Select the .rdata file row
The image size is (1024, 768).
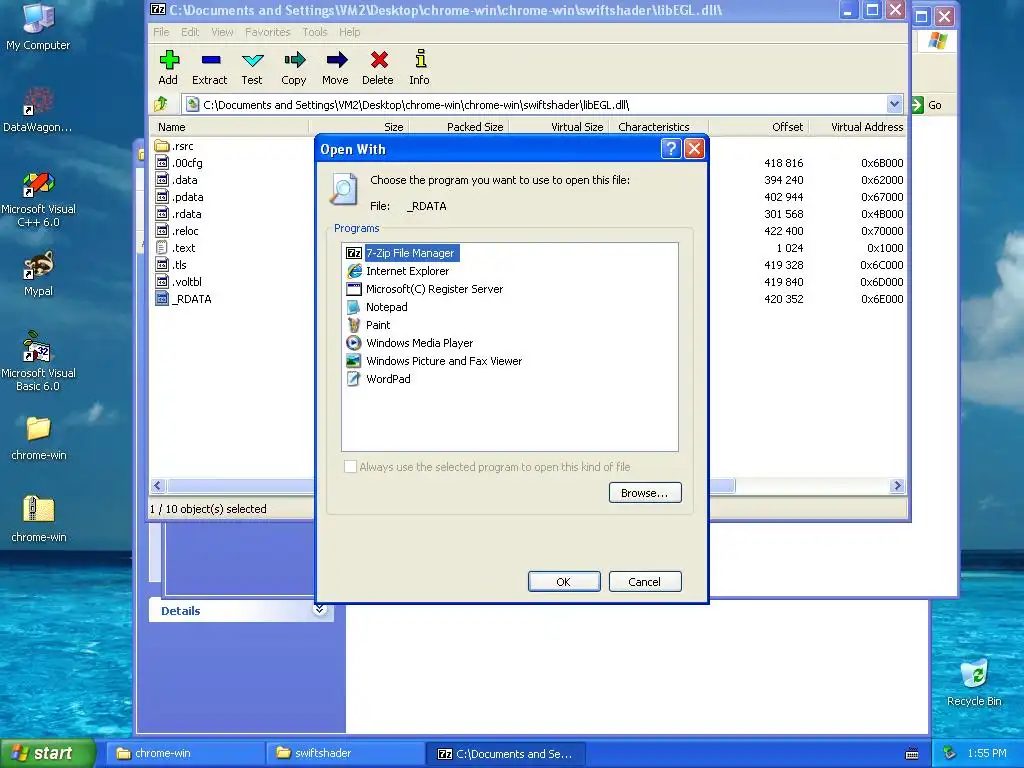pyautogui.click(x=178, y=214)
